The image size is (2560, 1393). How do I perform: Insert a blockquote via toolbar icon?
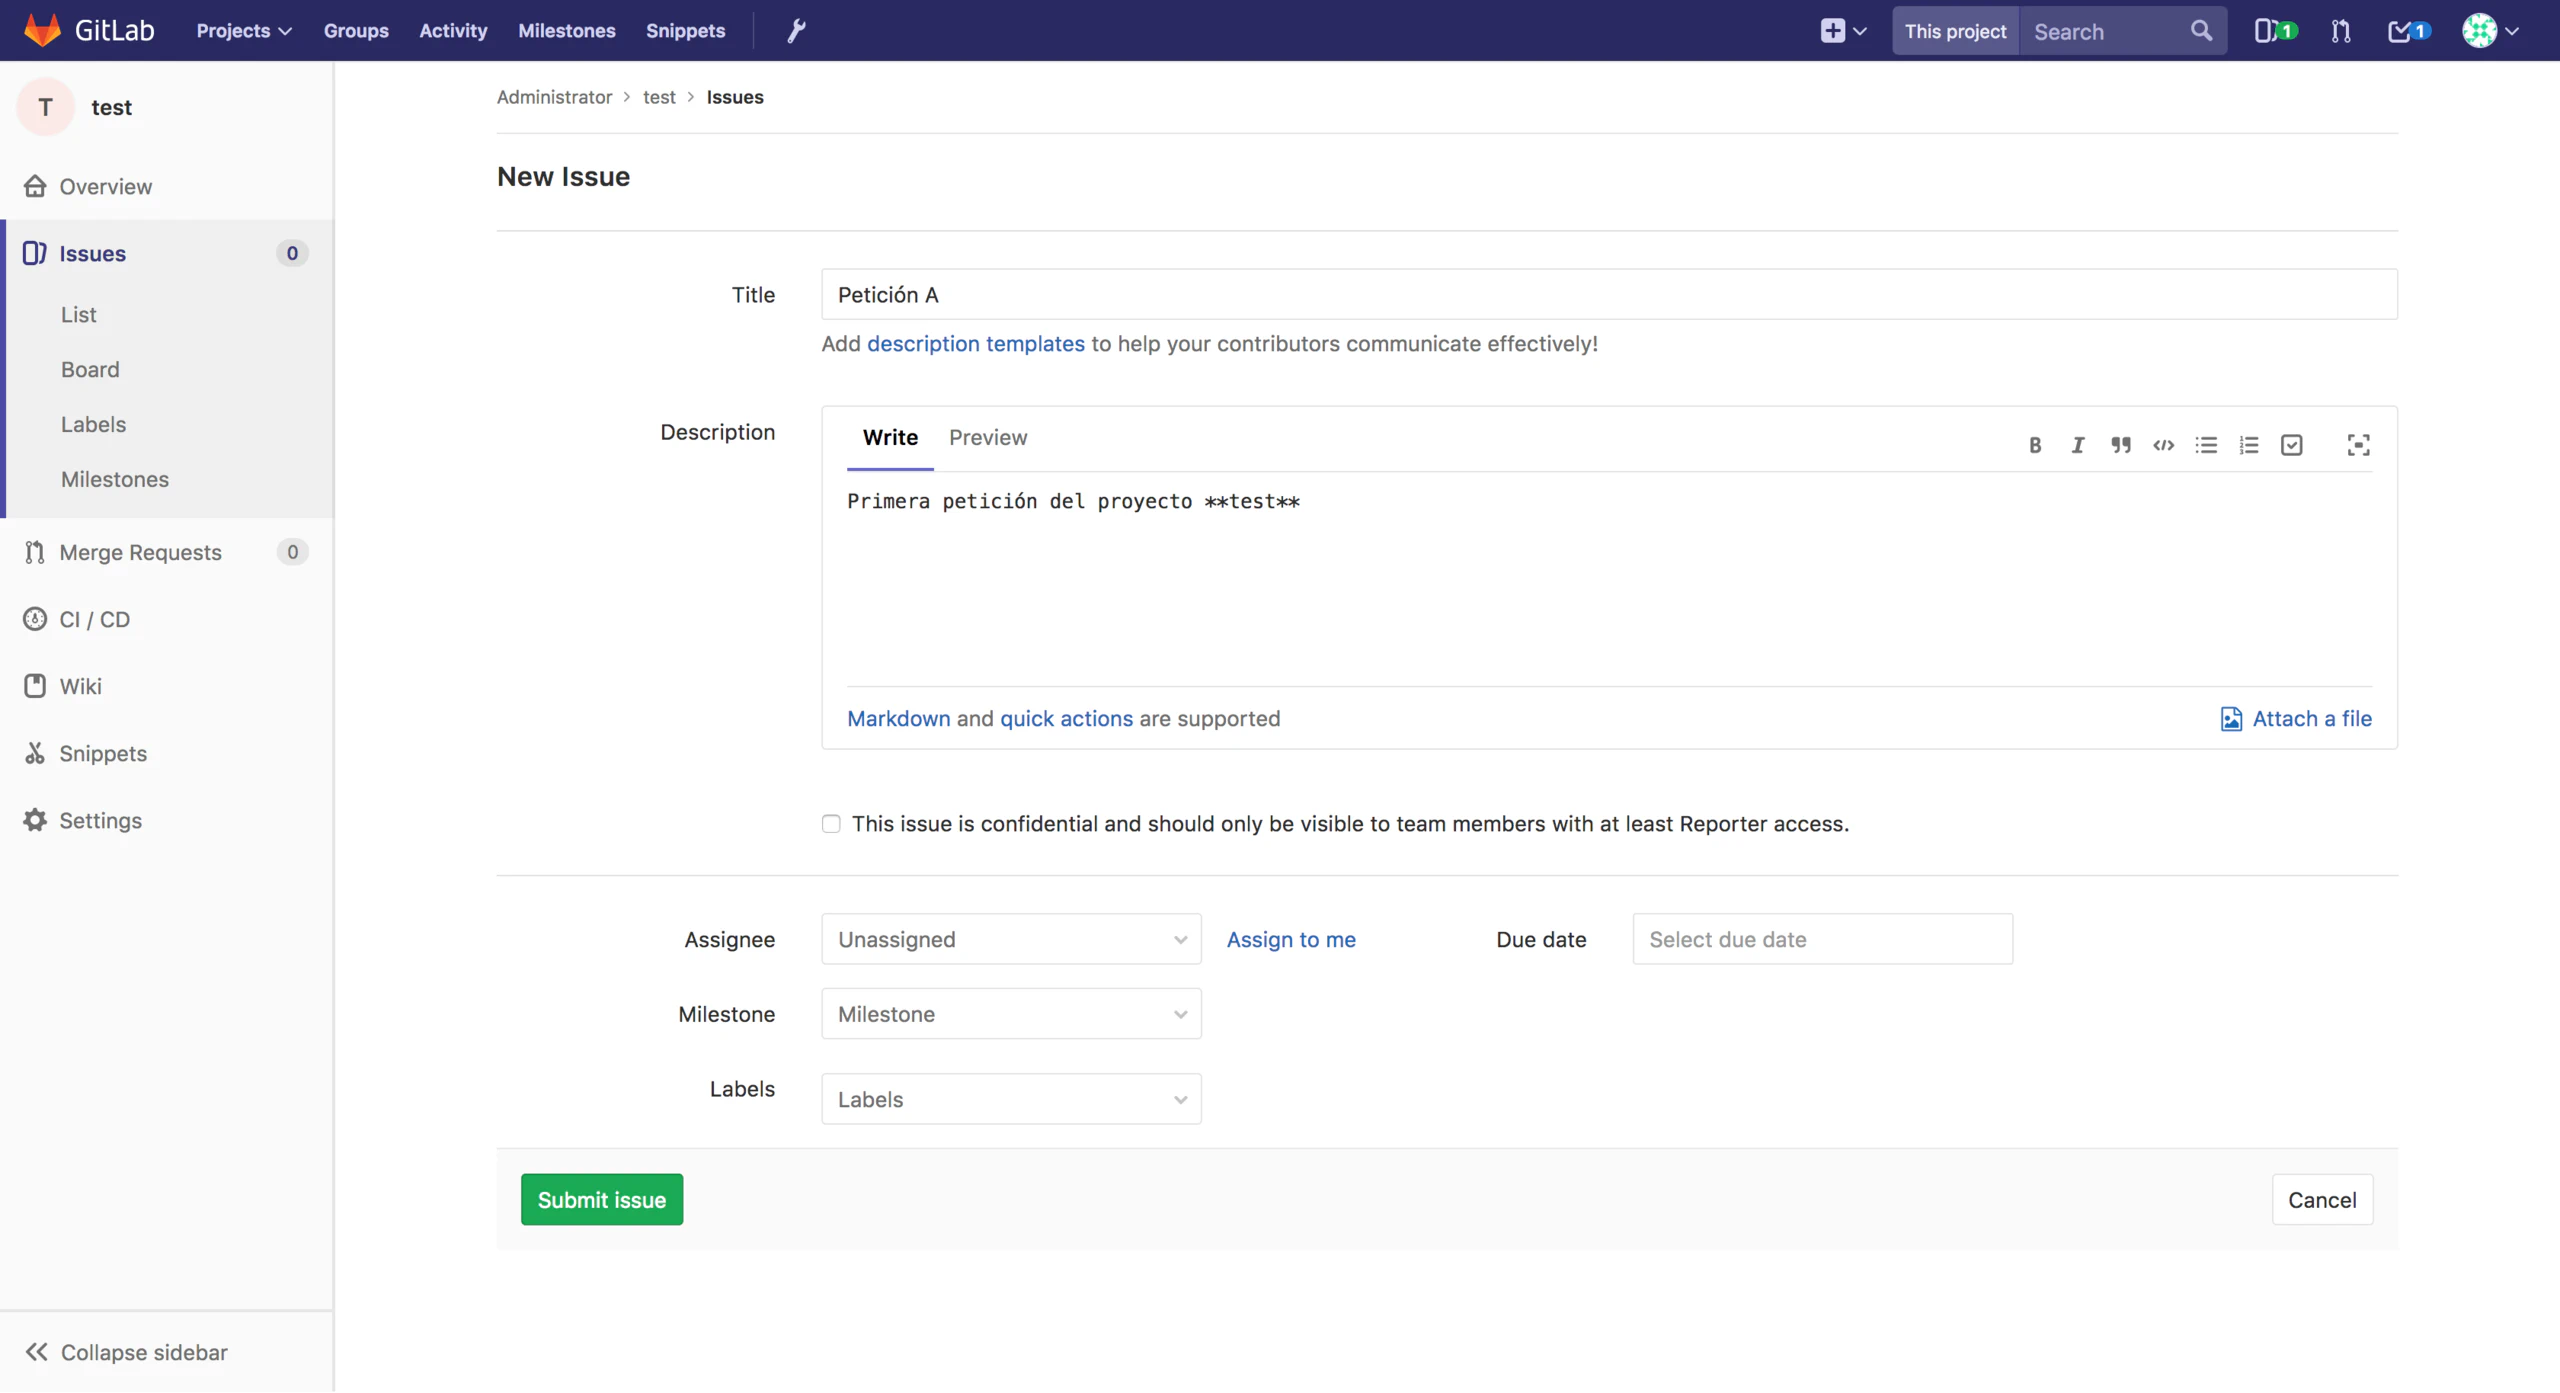click(2120, 446)
